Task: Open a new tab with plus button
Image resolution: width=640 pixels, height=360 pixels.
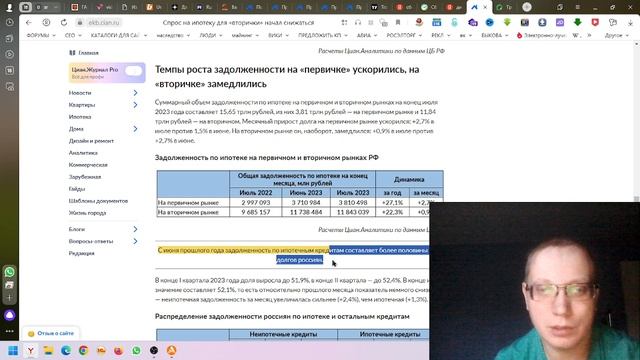Action: tap(527, 7)
